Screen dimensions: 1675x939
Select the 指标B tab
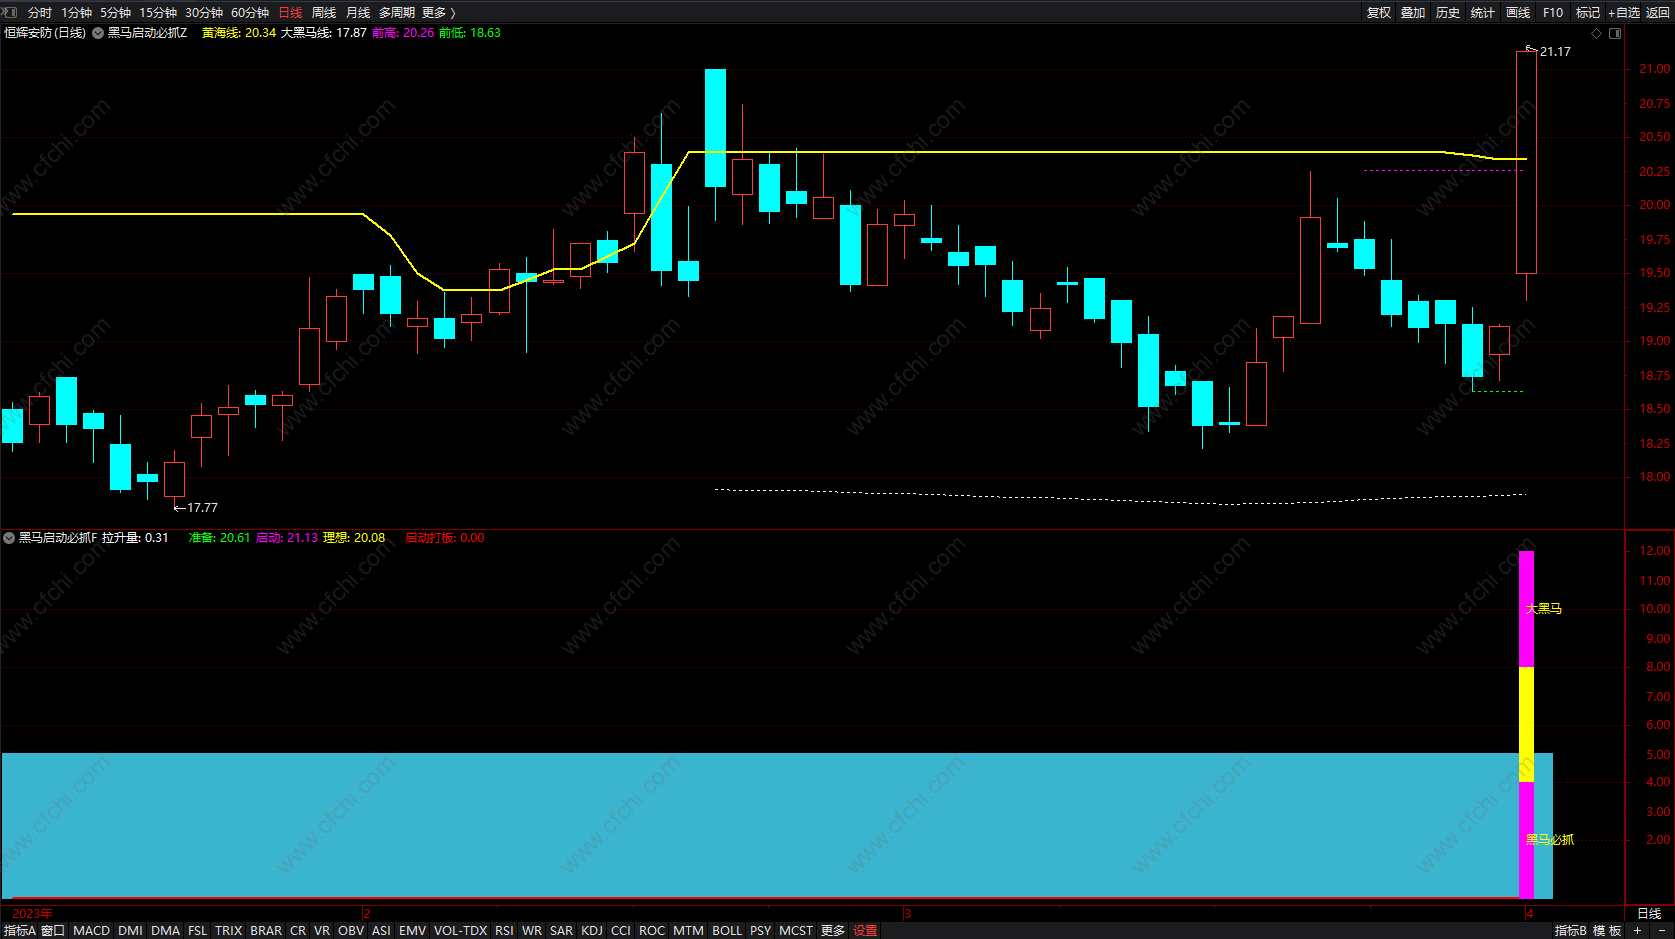1570,930
